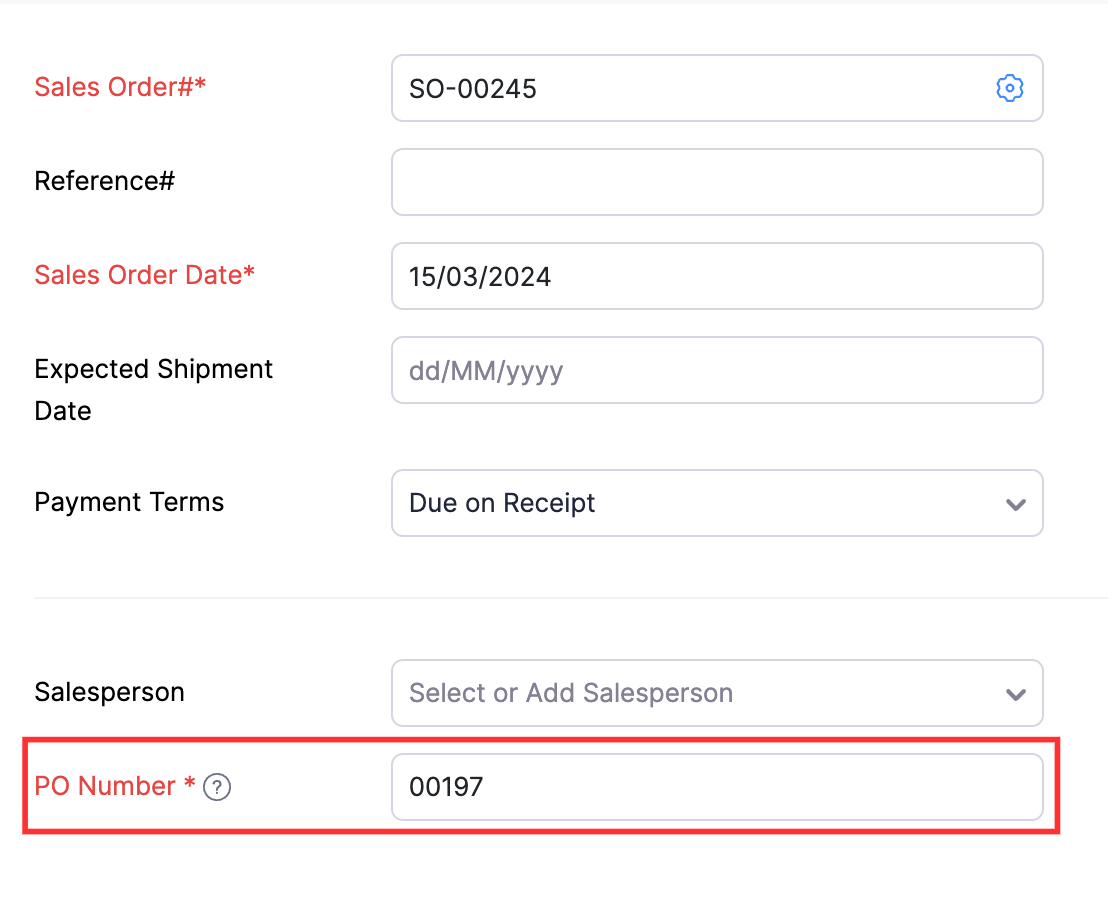Click the Sales Order# label
The width and height of the screenshot is (1108, 898).
pos(120,87)
